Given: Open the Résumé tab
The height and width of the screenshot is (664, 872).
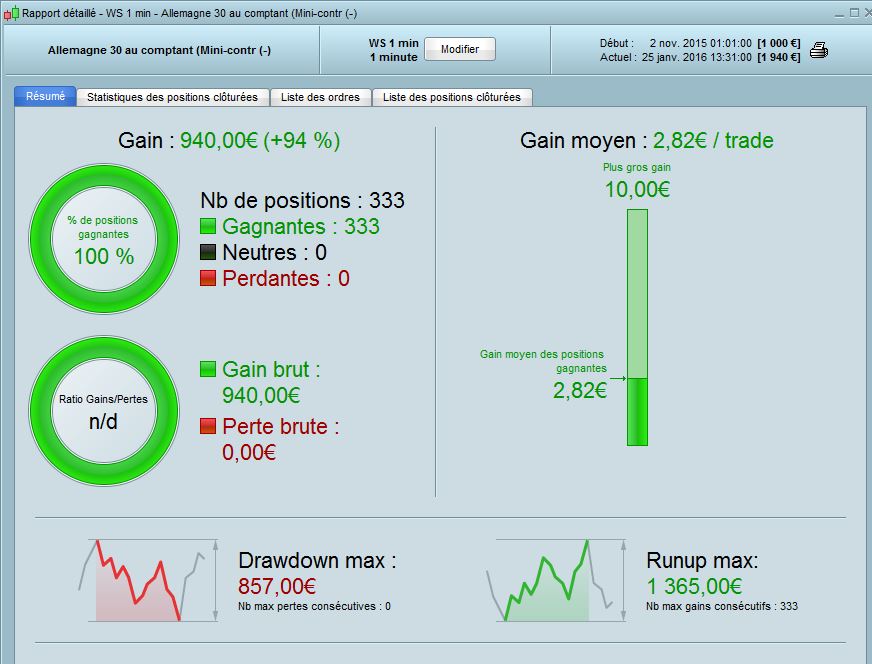Looking at the screenshot, I should pyautogui.click(x=45, y=97).
